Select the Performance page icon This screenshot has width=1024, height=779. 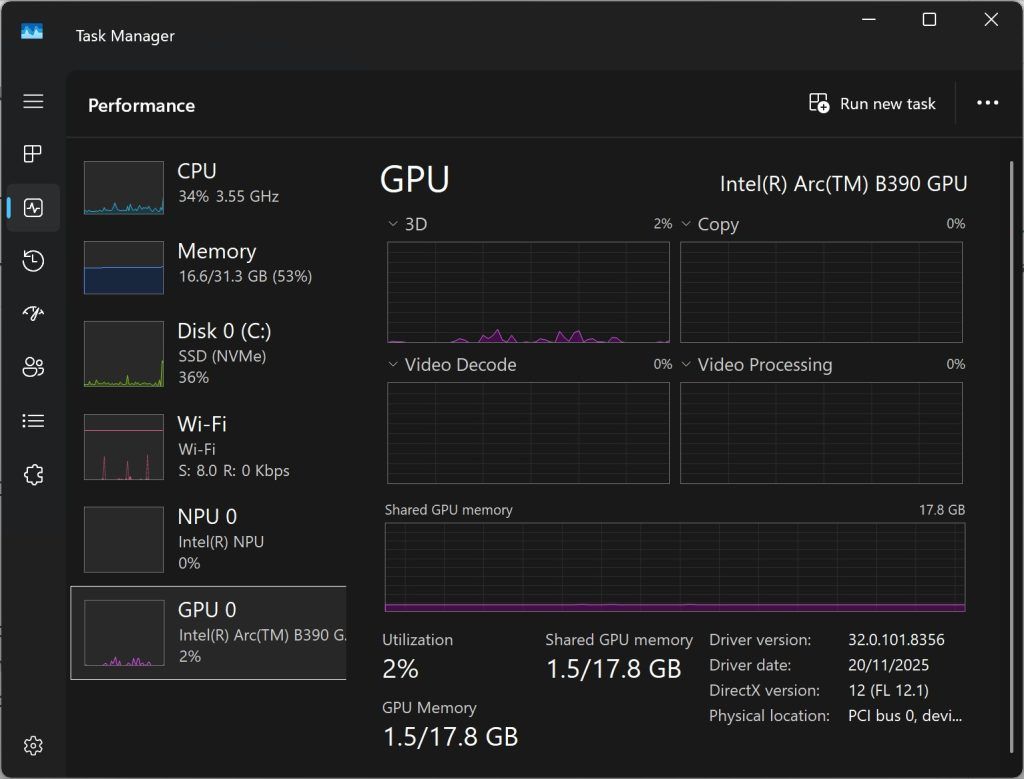(x=33, y=208)
